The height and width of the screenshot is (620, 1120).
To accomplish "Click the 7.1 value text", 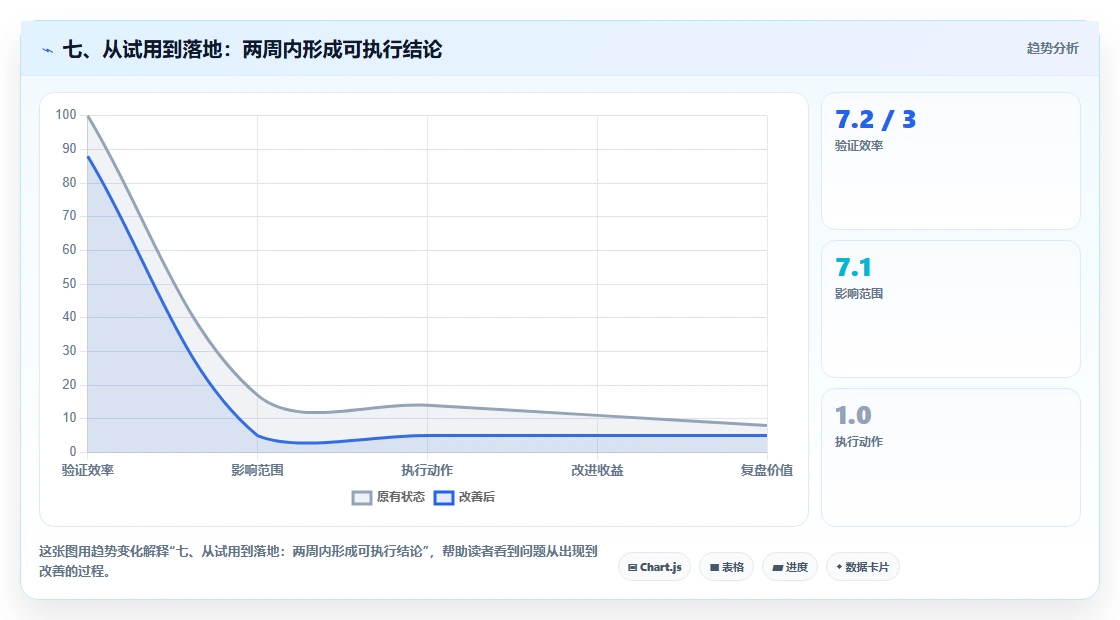I will (854, 267).
